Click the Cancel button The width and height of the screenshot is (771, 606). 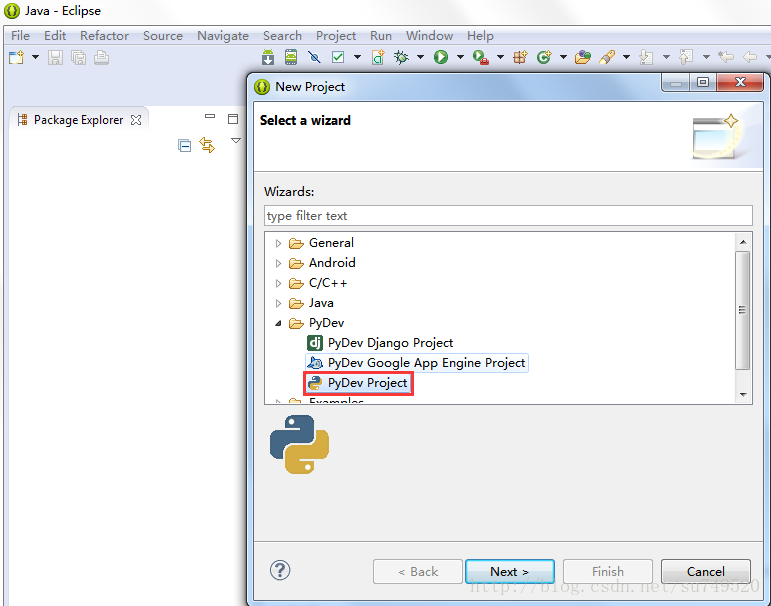click(x=706, y=572)
